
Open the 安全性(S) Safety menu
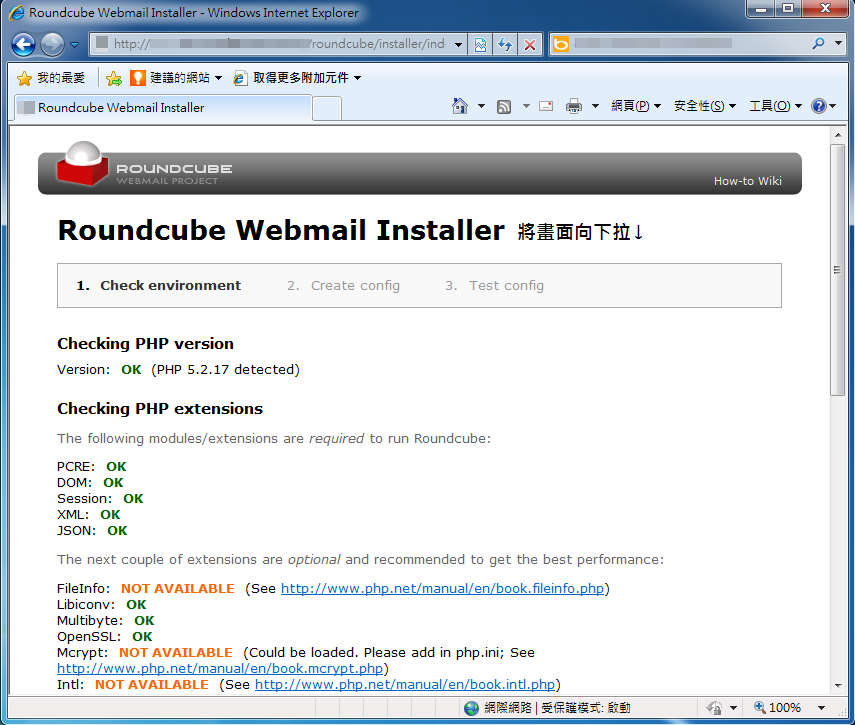[x=705, y=106]
